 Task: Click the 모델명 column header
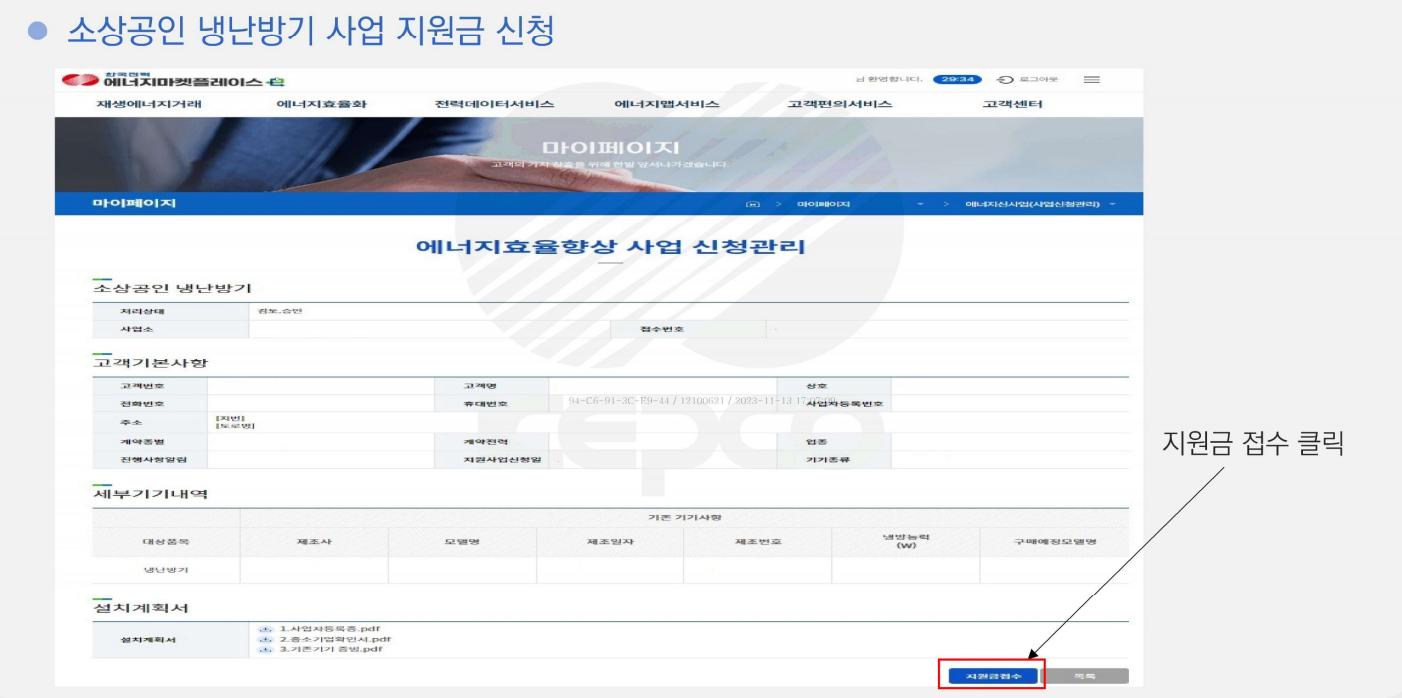click(x=462, y=542)
